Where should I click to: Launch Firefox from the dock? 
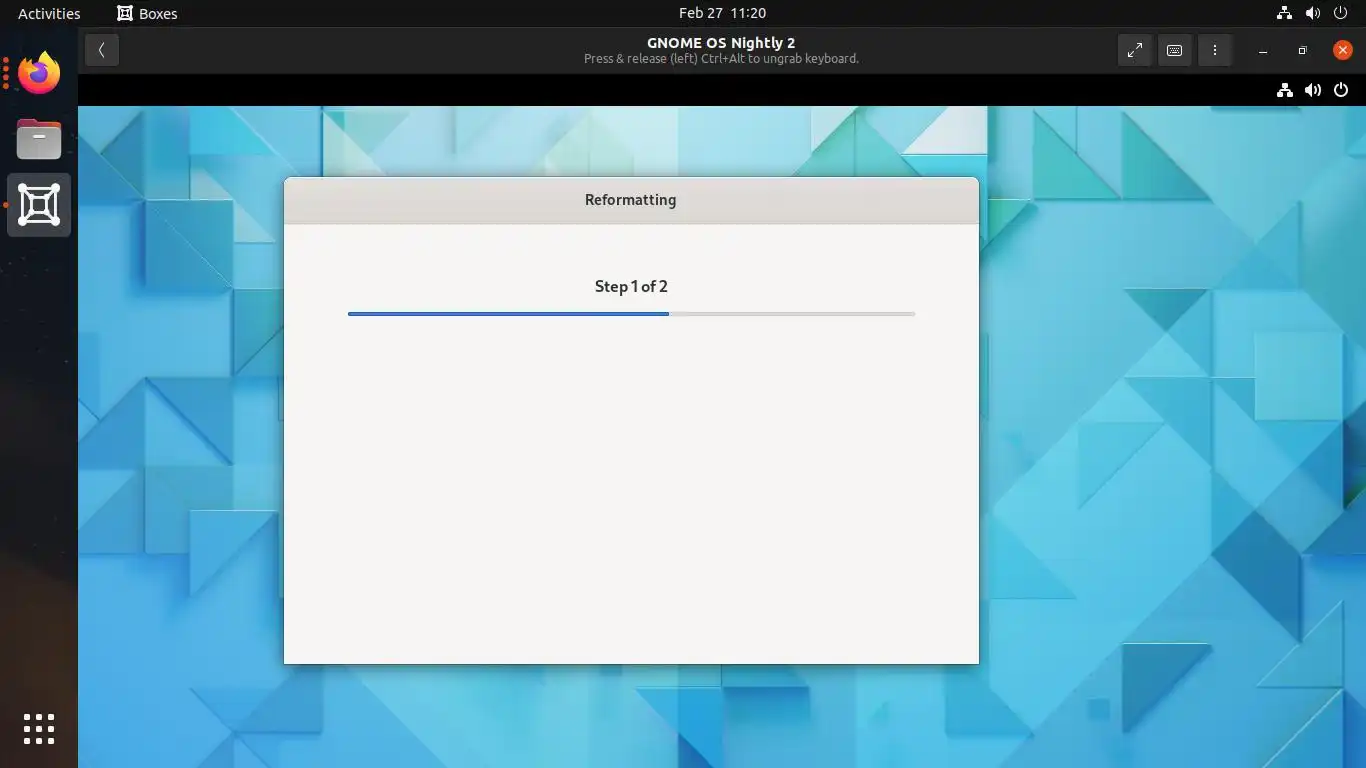pyautogui.click(x=39, y=73)
